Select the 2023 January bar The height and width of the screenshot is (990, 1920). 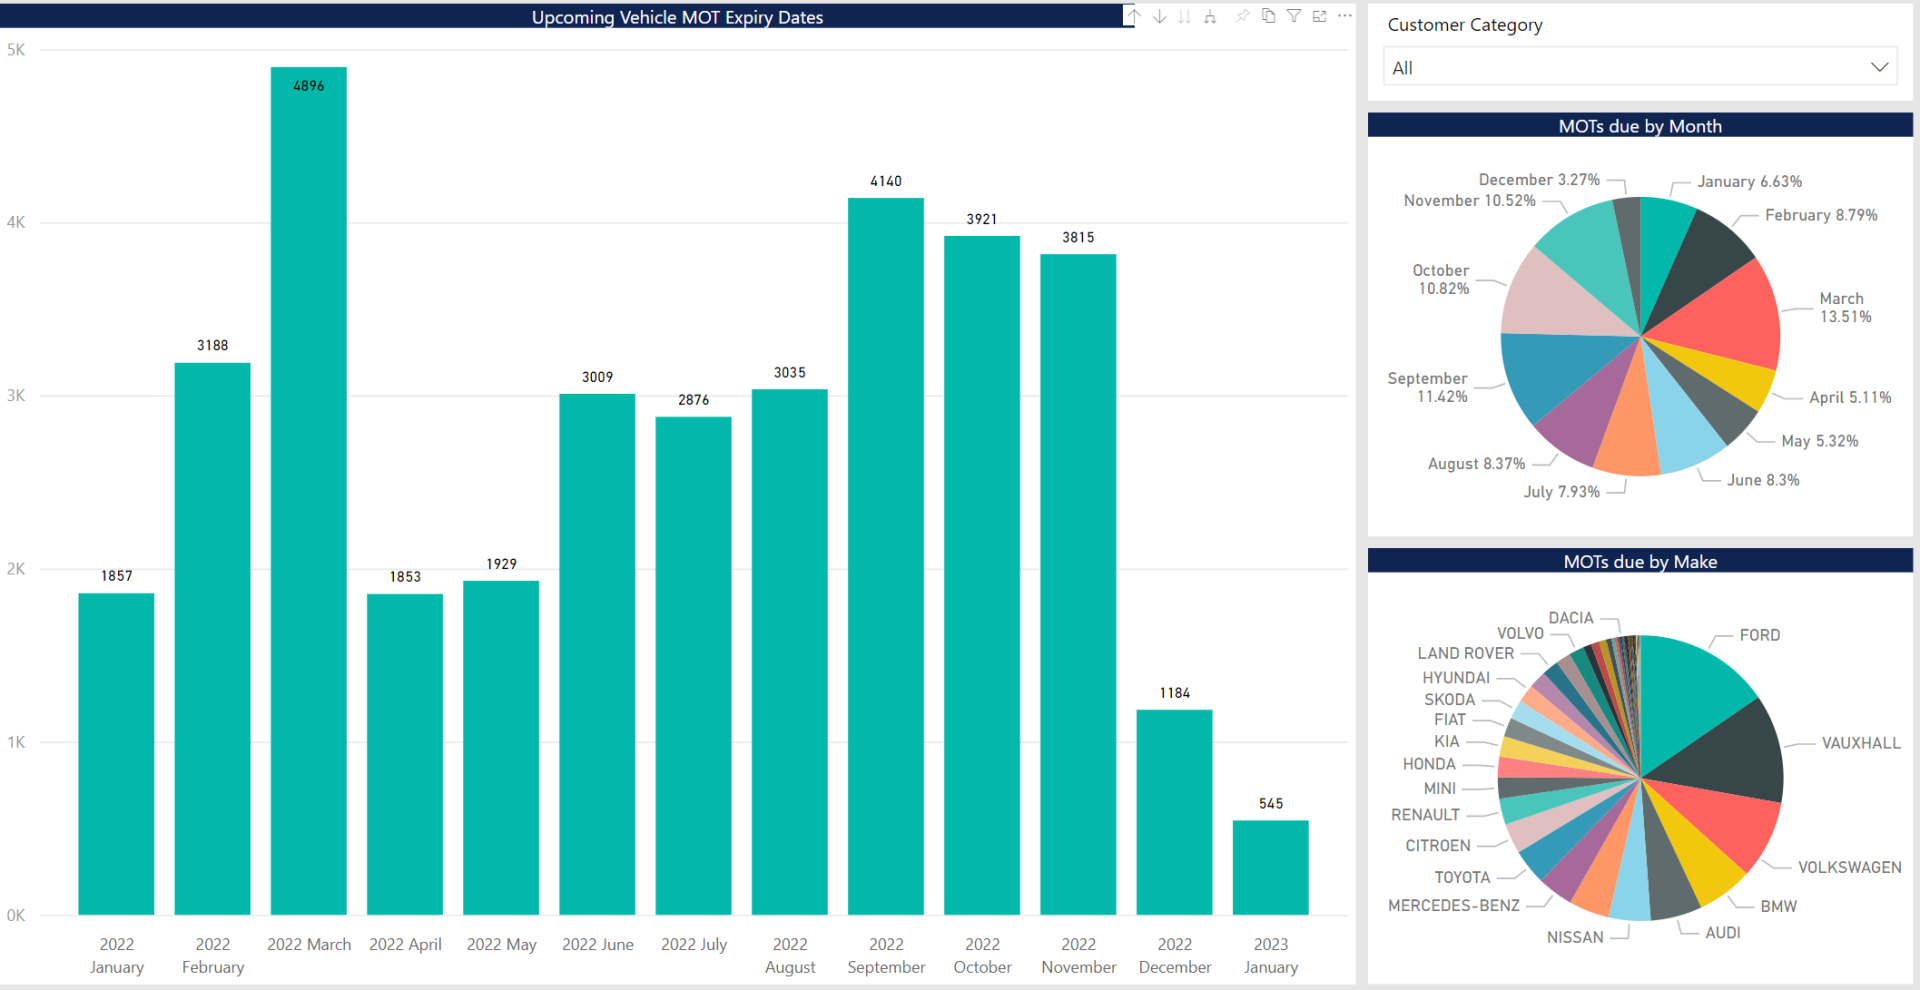(x=1270, y=865)
